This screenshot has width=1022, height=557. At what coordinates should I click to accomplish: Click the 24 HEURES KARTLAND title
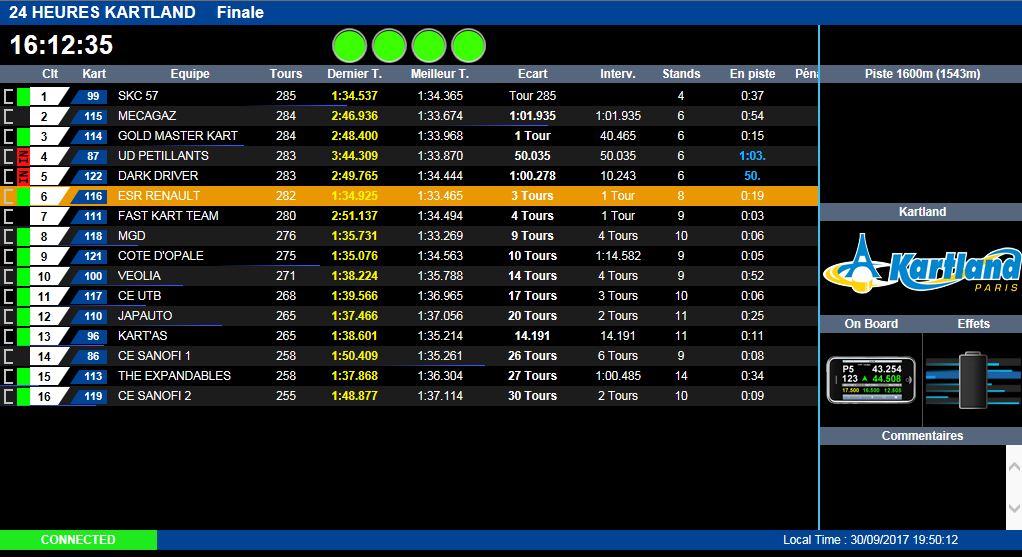pos(102,12)
